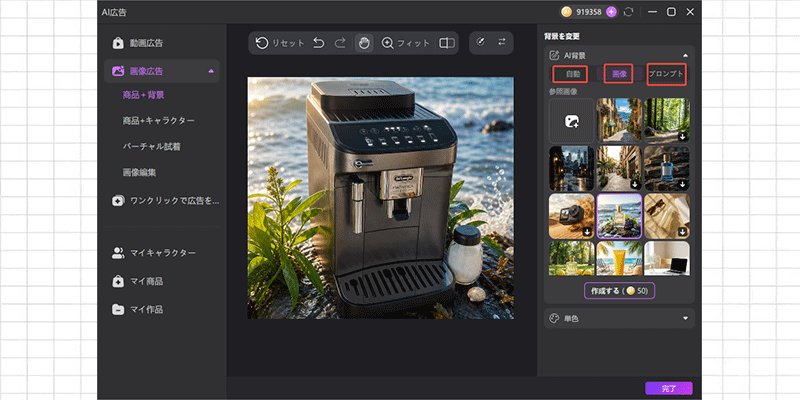Download the narrow alley reference image

[x=635, y=184]
